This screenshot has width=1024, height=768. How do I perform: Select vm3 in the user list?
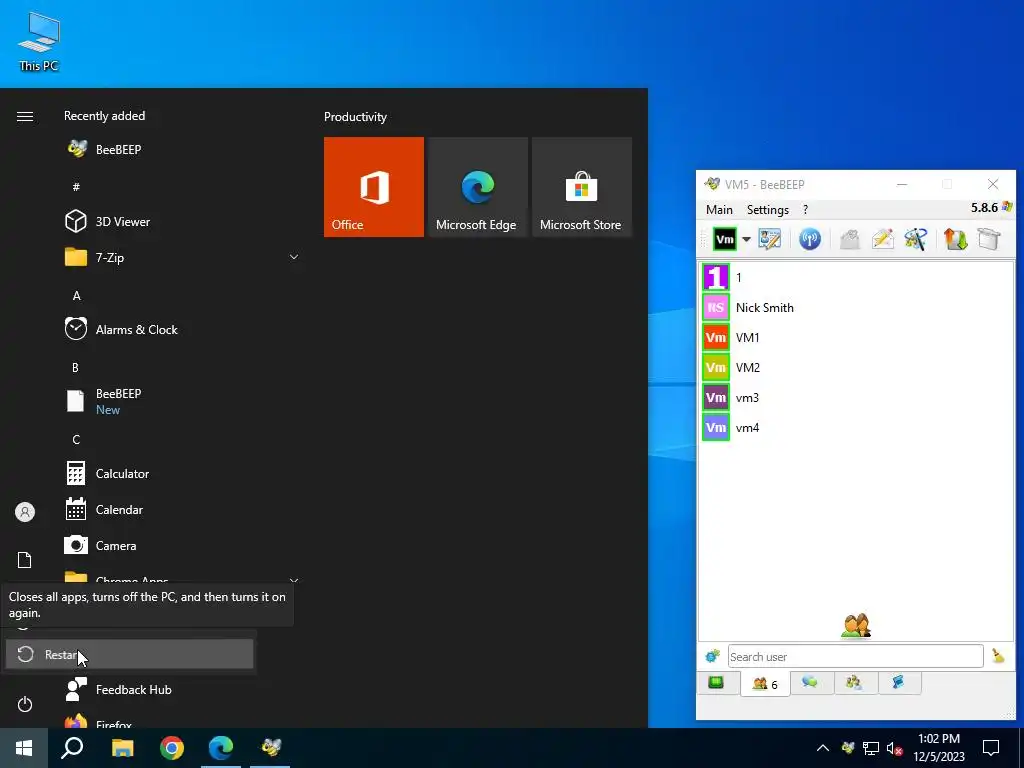tap(857, 398)
